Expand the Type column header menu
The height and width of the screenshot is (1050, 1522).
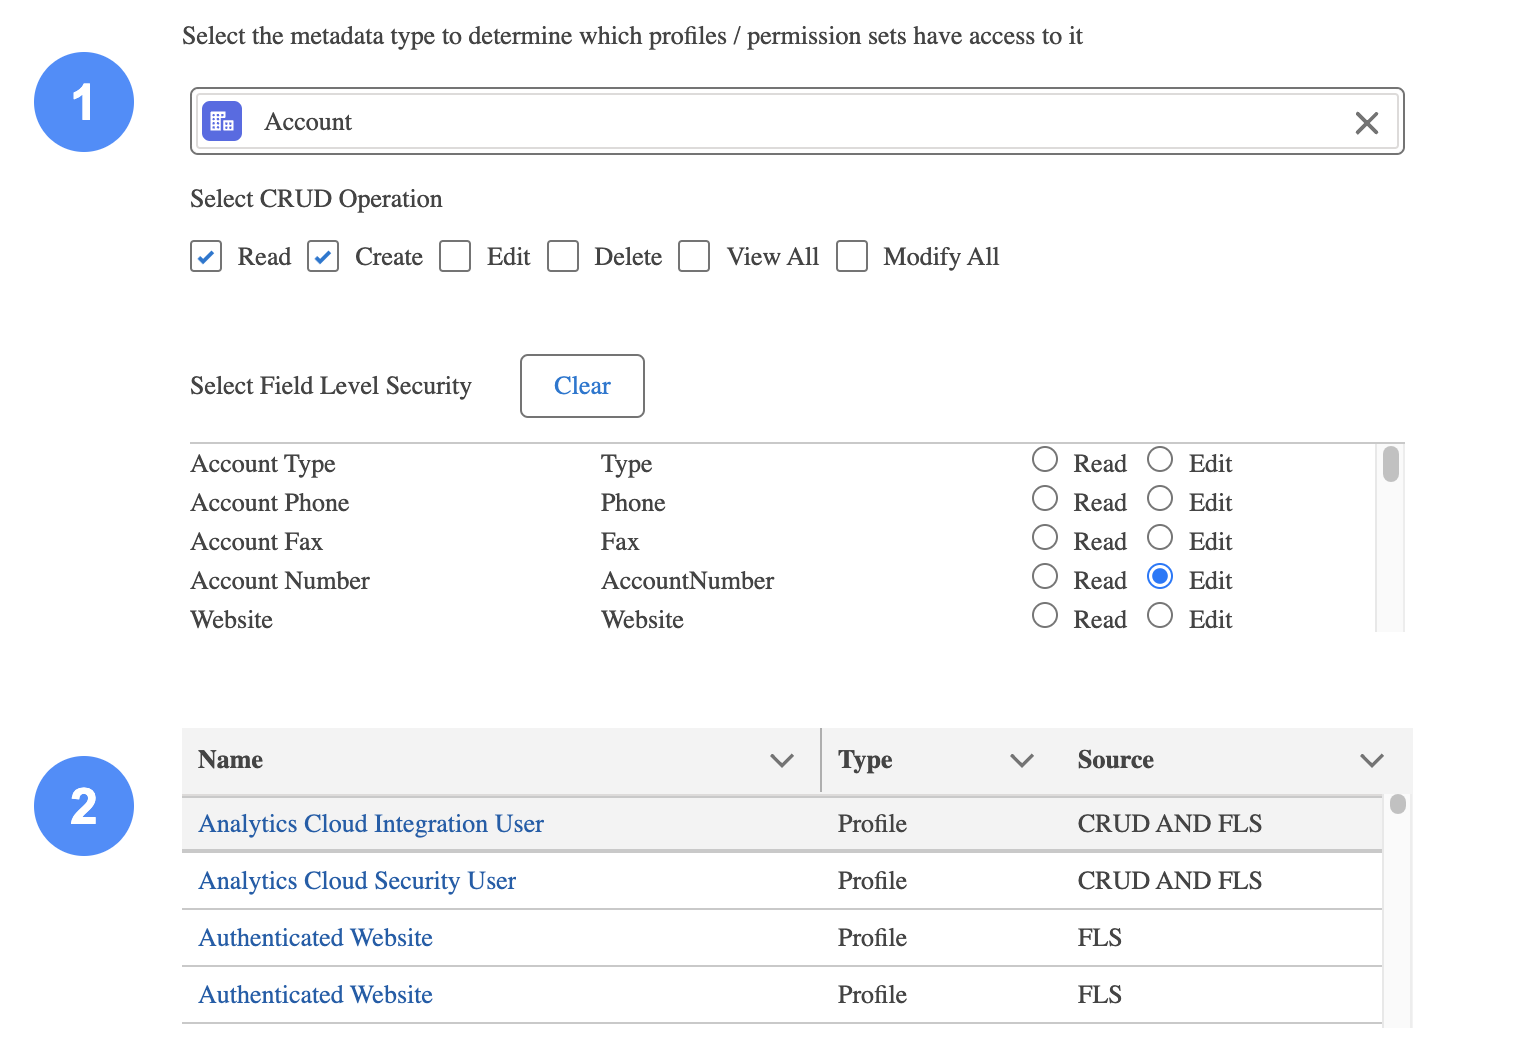pos(1022,761)
